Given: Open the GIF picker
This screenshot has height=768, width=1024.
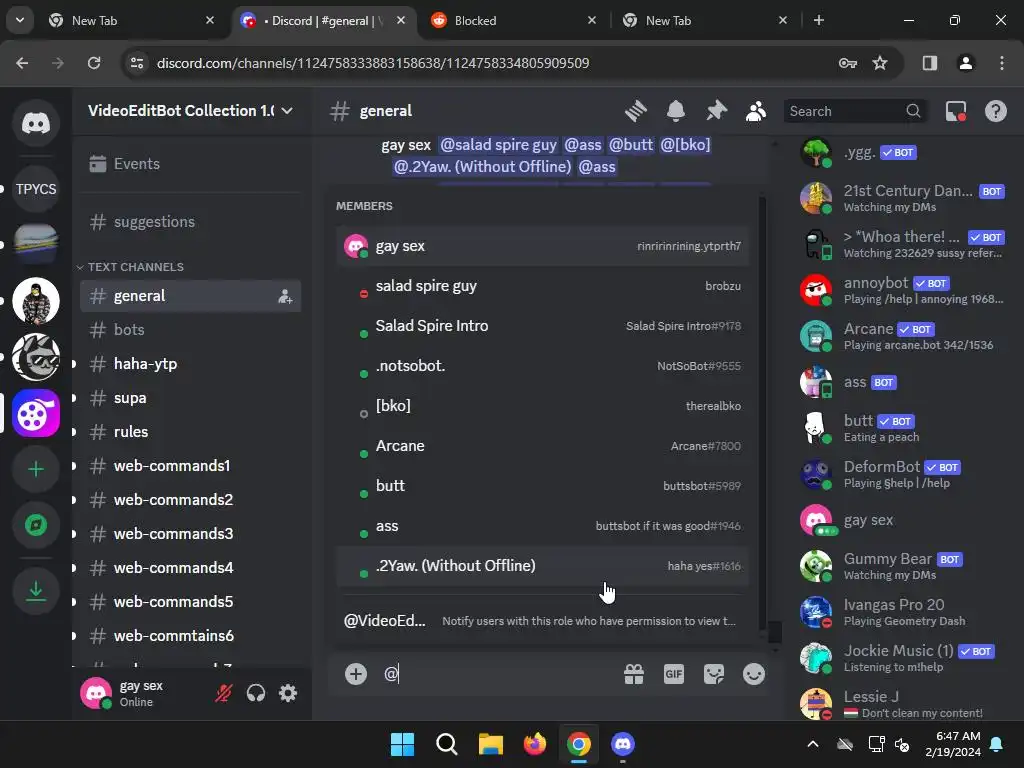Looking at the screenshot, I should point(674,674).
